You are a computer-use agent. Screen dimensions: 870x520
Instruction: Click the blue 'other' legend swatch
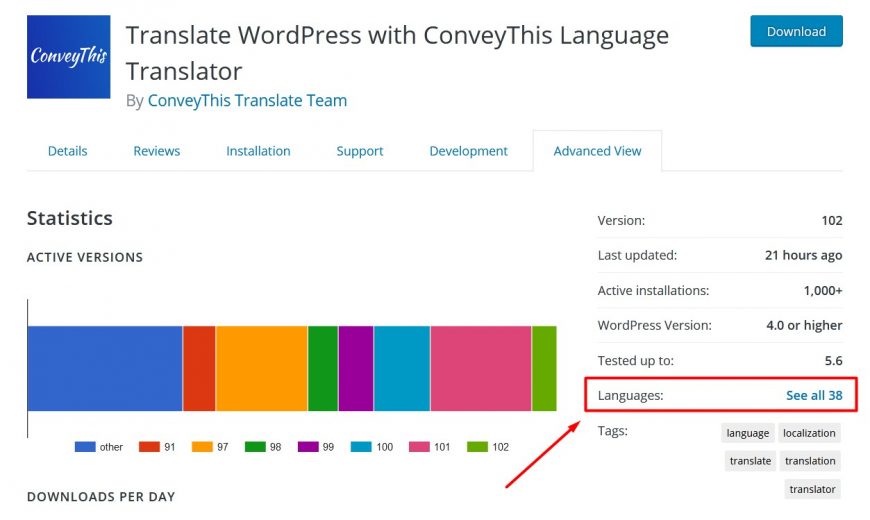click(x=85, y=447)
